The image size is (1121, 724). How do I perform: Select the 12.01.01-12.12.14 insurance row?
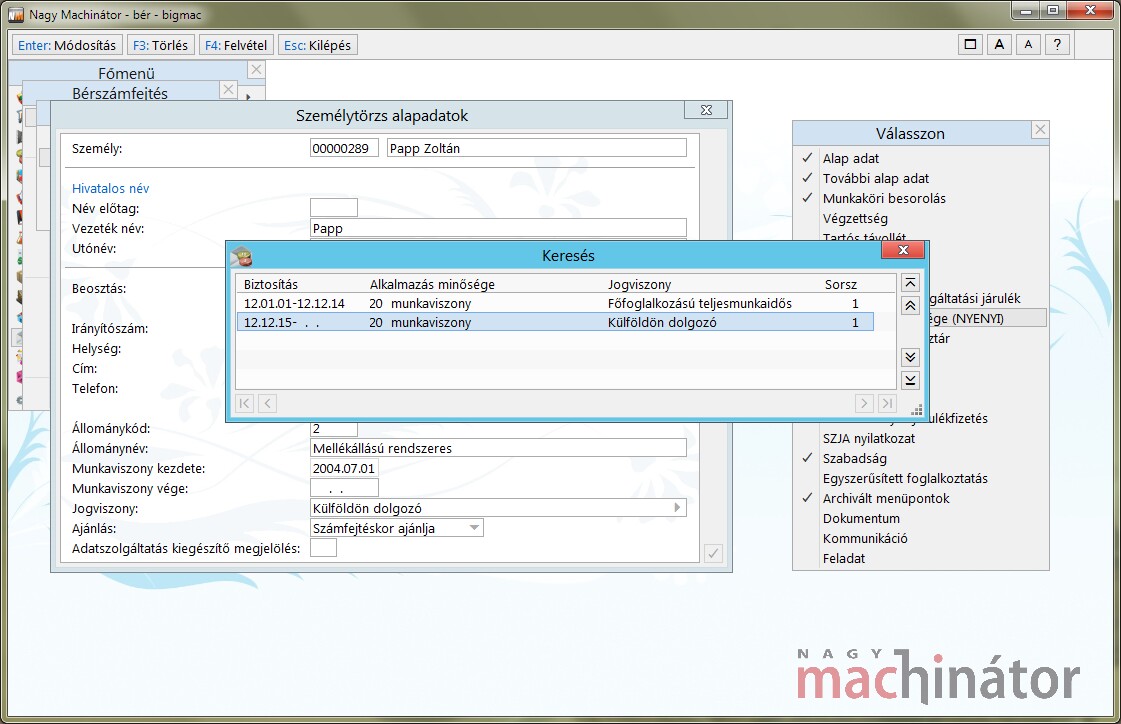point(555,303)
